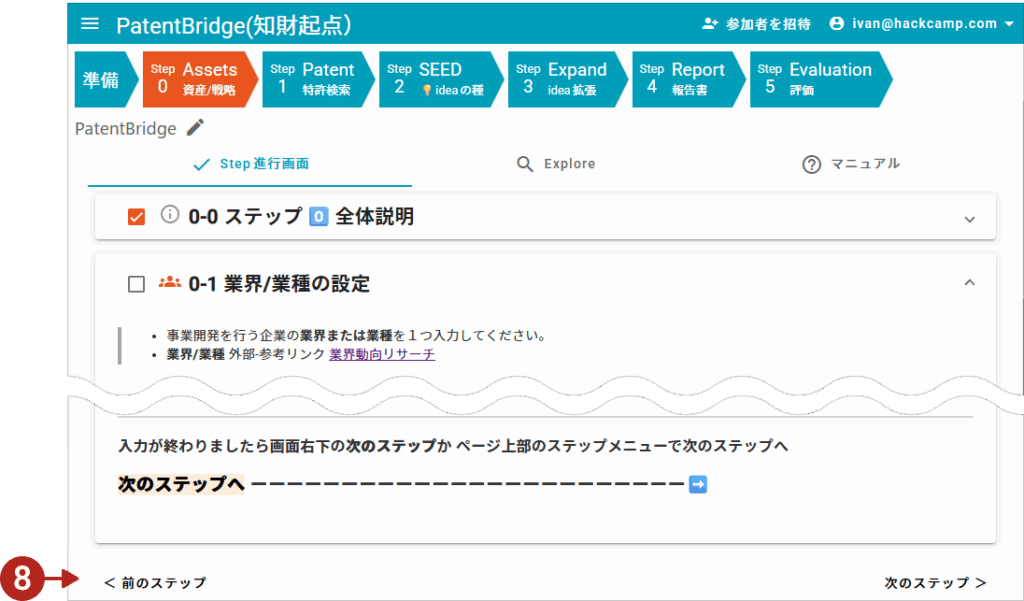1024x601 pixels.
Task: Click the pencil edit icon beside PatentBridge
Action: tap(195, 128)
